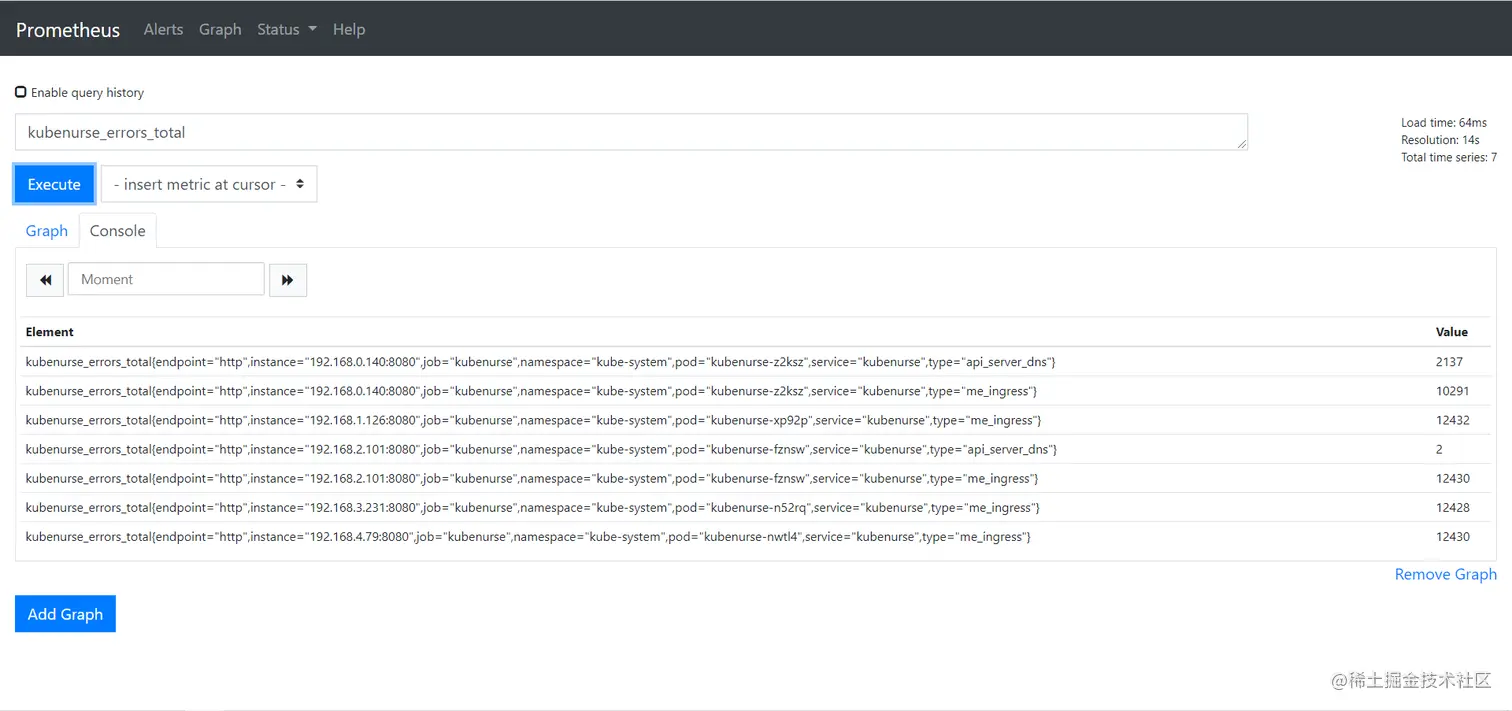Click the Element column header
This screenshot has height=711, width=1512.
coord(50,332)
